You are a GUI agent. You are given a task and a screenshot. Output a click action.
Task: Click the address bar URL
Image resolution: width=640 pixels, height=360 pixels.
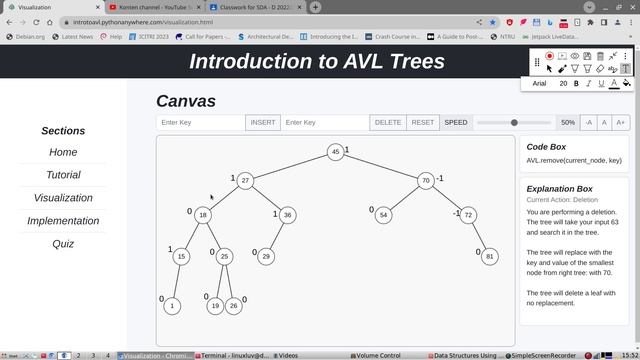pyautogui.click(x=143, y=22)
